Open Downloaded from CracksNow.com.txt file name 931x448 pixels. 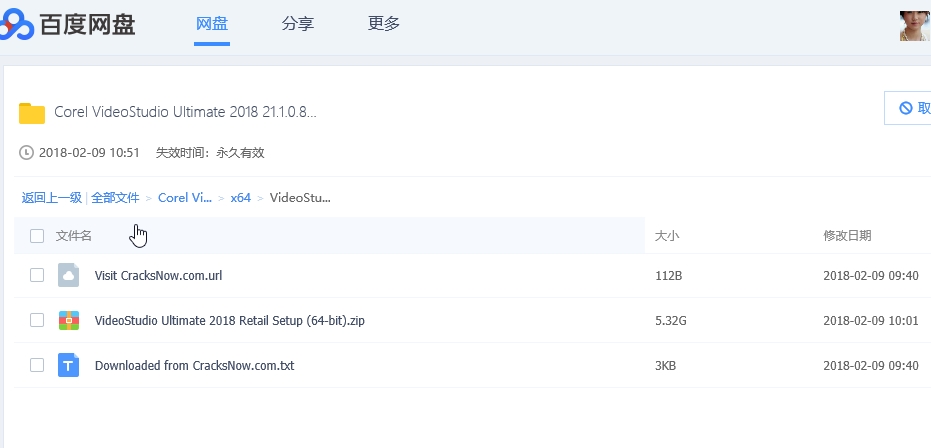pos(194,366)
